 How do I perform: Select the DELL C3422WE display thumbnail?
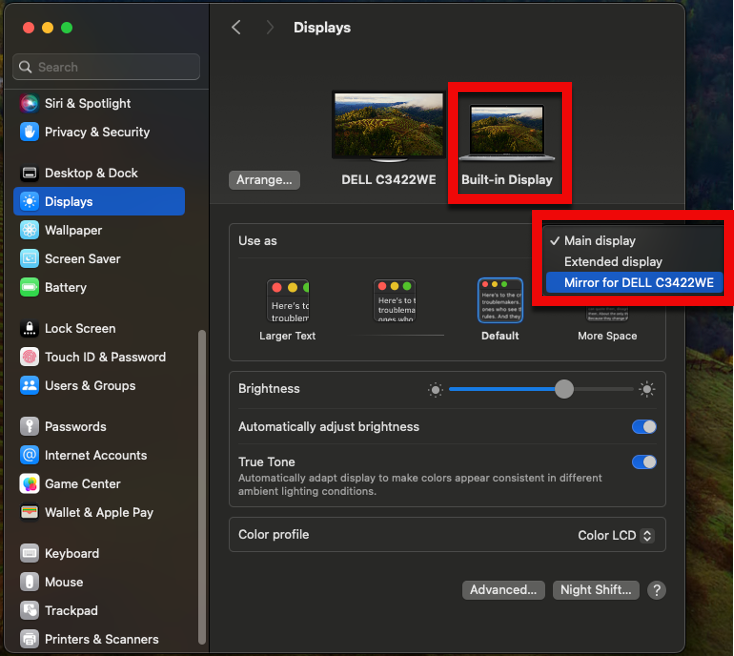[388, 126]
